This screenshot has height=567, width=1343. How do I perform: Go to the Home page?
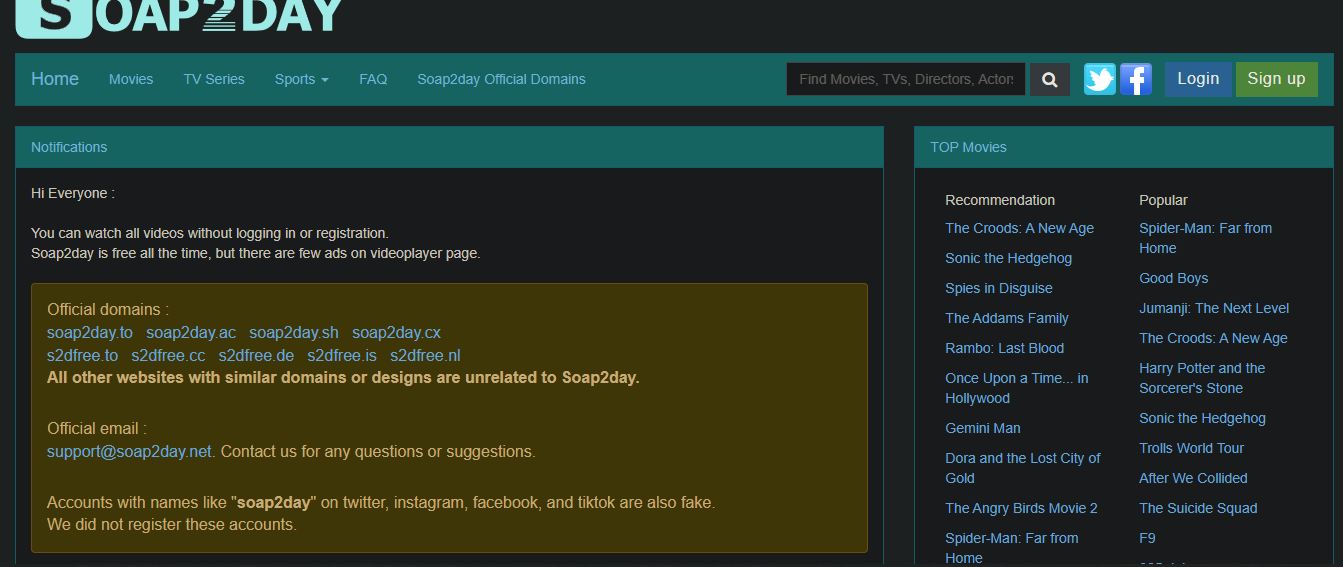click(55, 79)
